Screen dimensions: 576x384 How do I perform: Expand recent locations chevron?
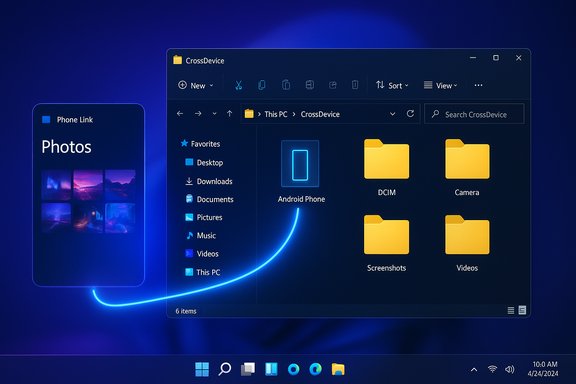click(x=214, y=114)
